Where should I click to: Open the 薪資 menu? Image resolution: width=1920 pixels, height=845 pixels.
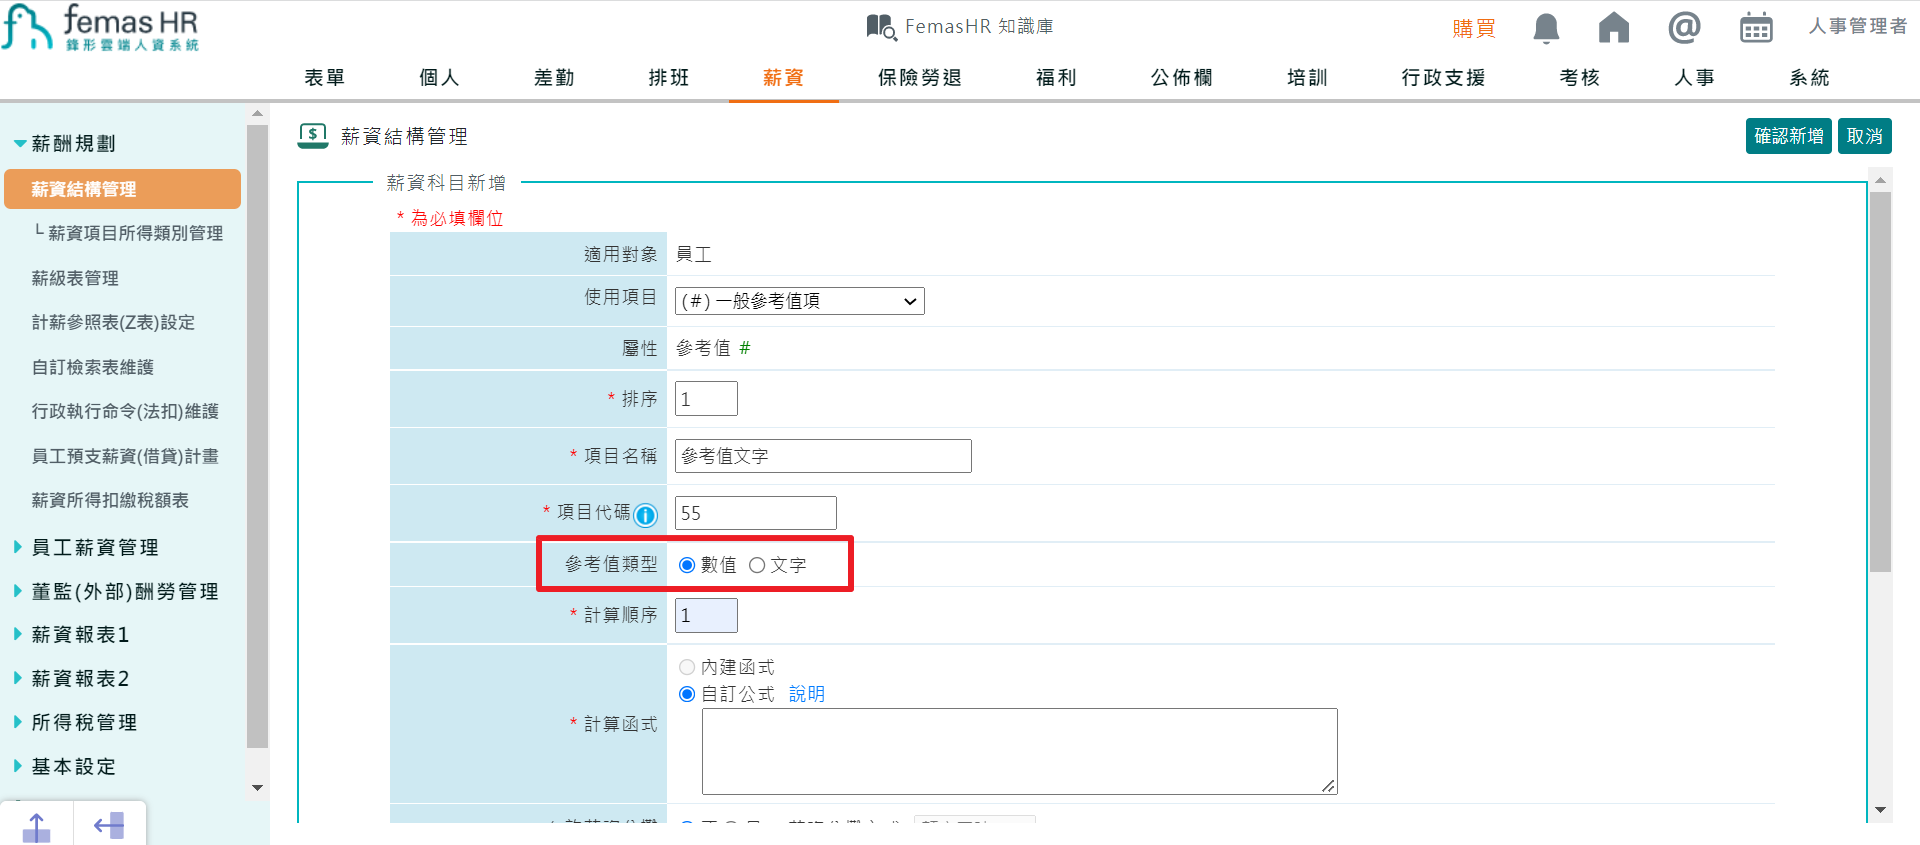click(784, 78)
